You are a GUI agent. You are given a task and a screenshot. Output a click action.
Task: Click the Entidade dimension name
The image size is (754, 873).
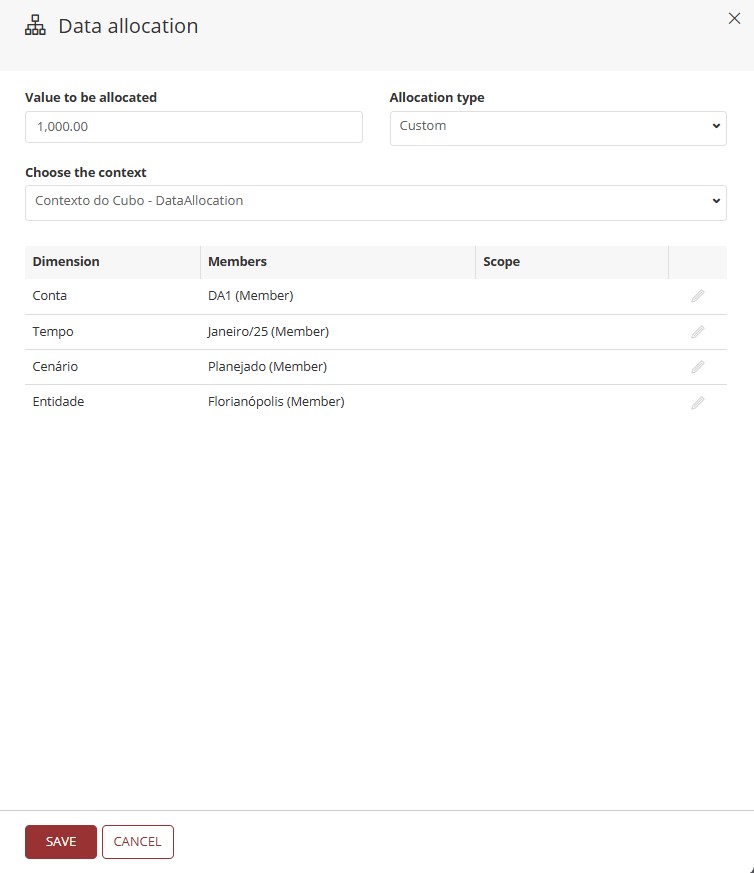pyautogui.click(x=58, y=402)
